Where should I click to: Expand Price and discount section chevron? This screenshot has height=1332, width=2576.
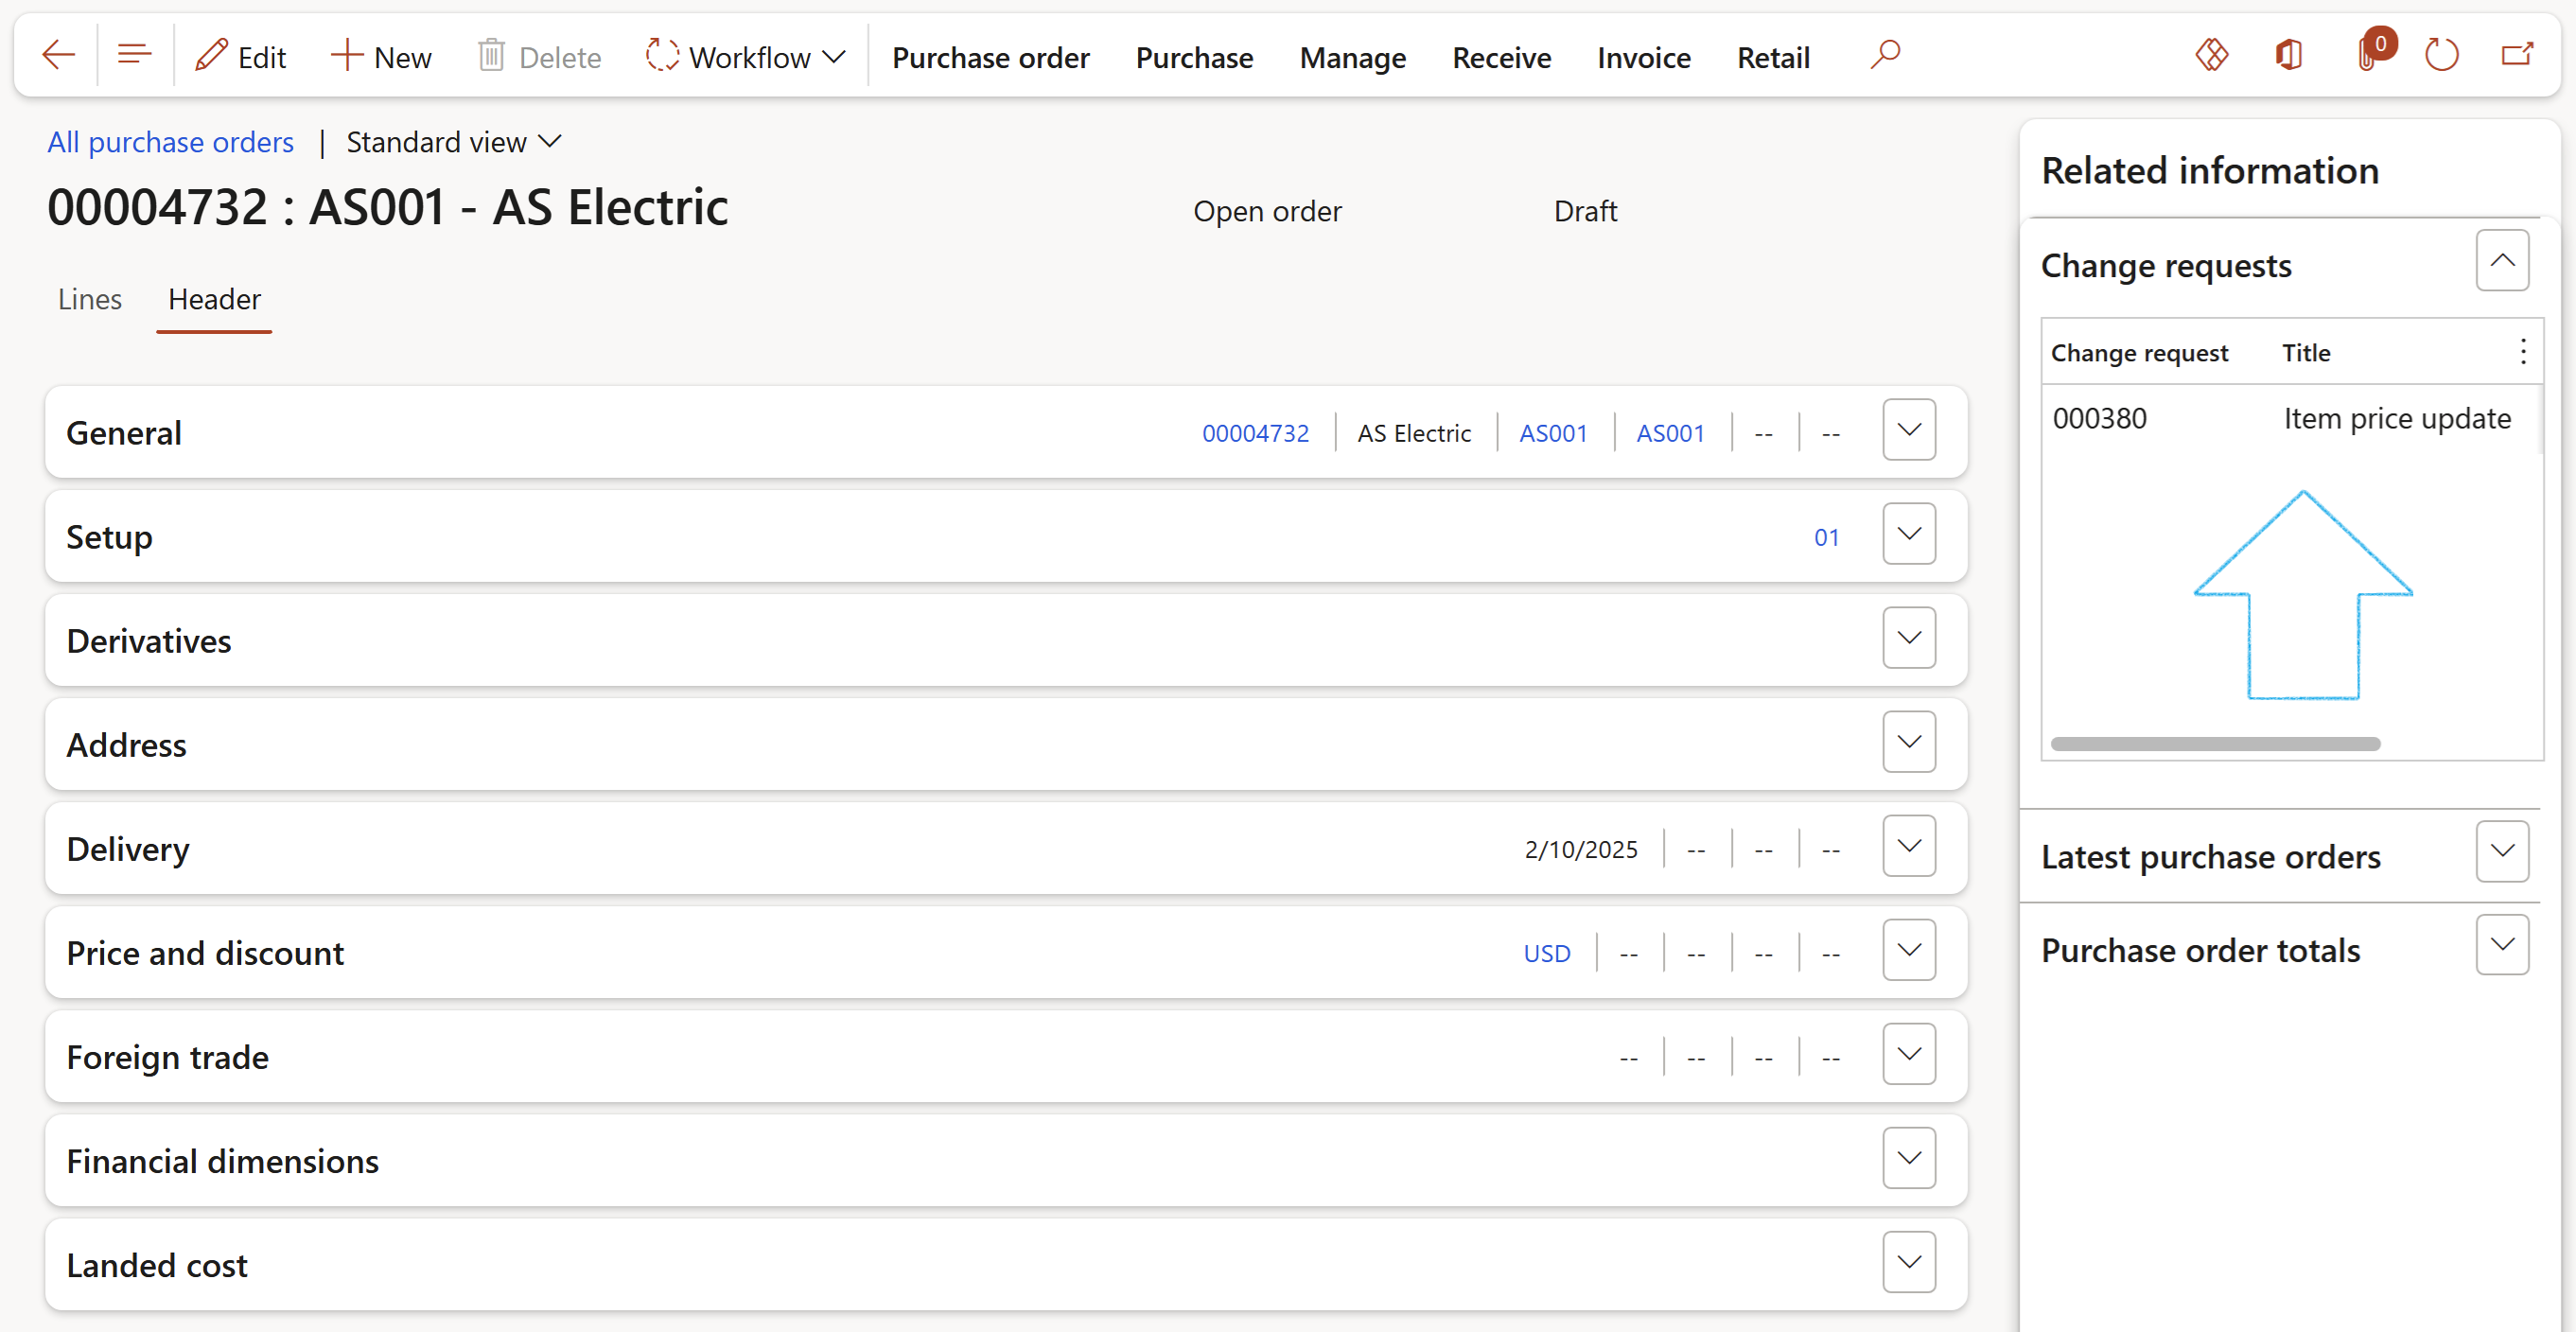pyautogui.click(x=1909, y=950)
